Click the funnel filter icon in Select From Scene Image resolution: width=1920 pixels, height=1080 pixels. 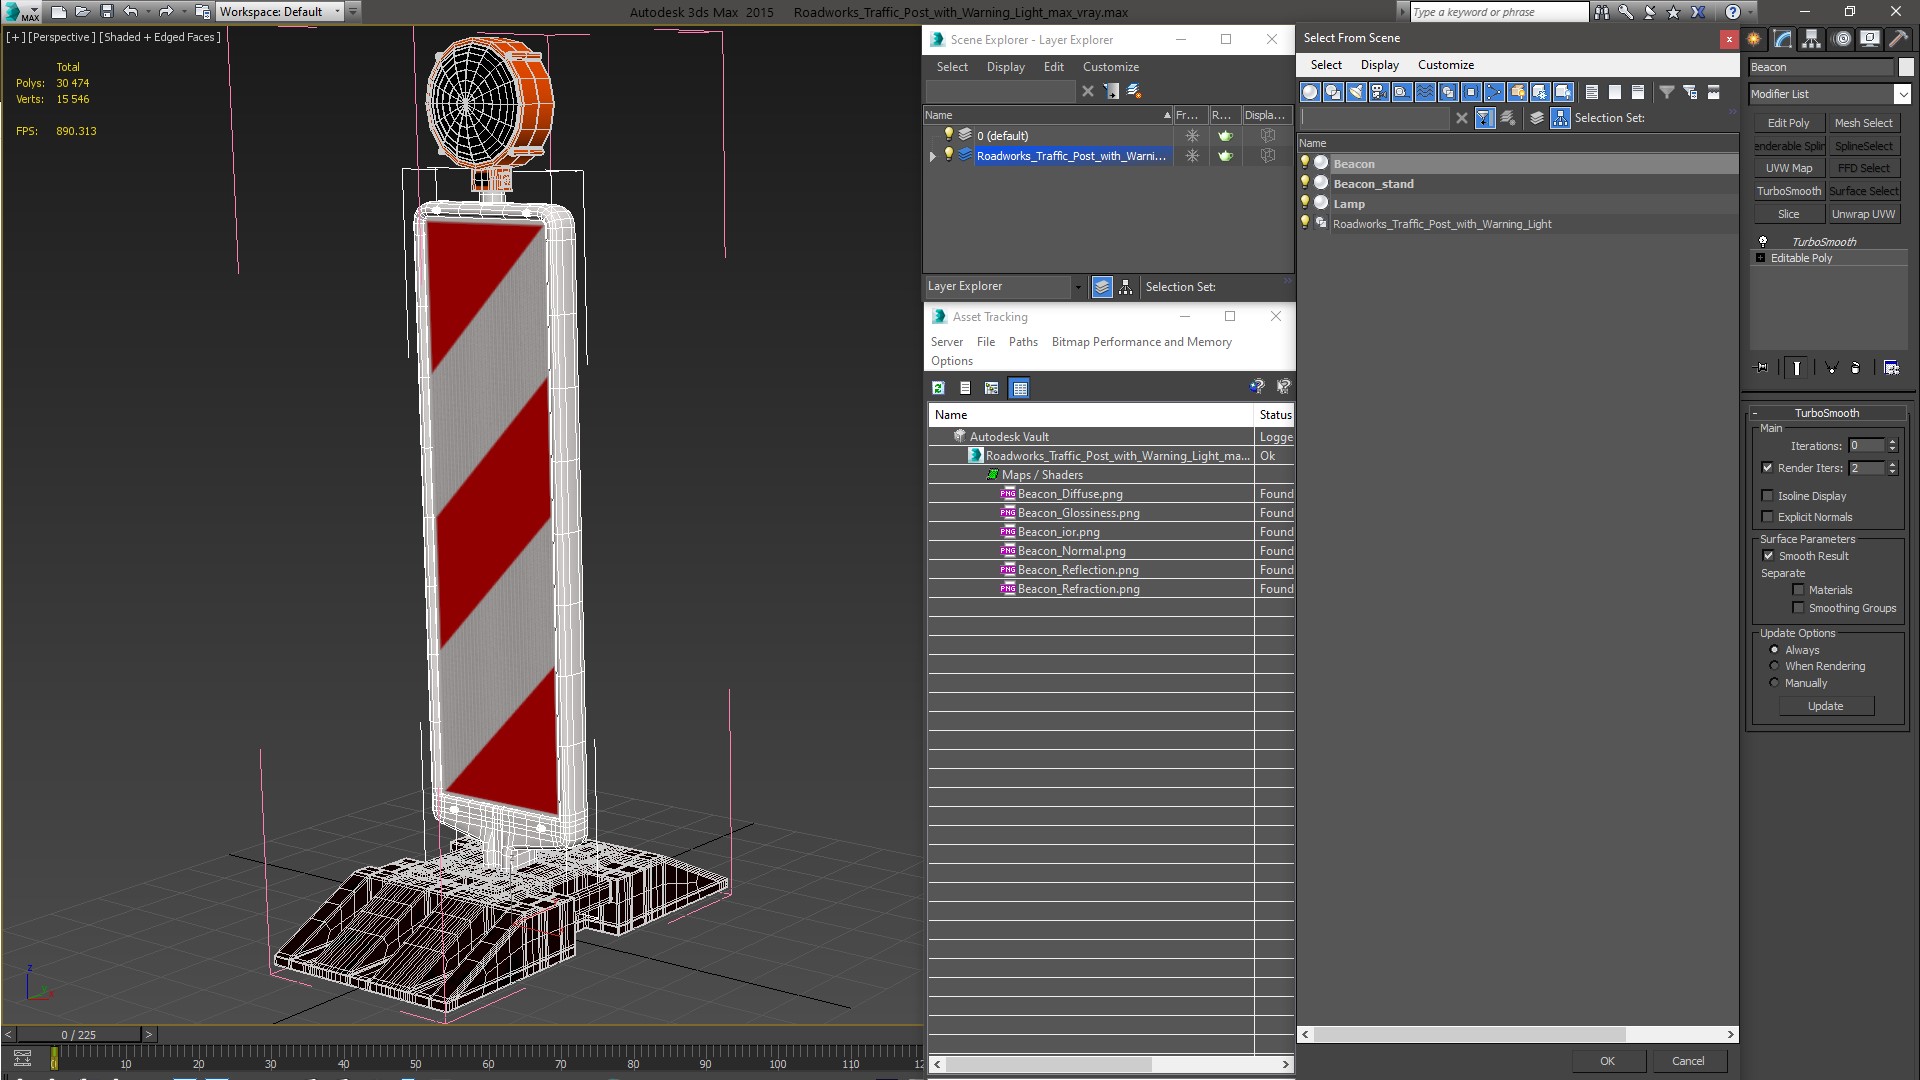point(1667,92)
